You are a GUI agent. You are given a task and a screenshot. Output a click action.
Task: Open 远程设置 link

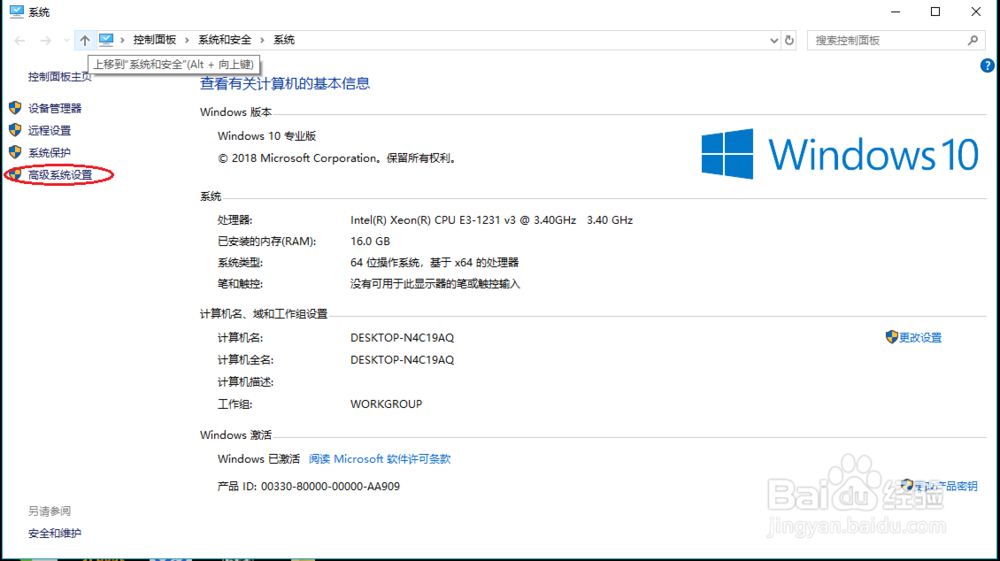click(50, 131)
